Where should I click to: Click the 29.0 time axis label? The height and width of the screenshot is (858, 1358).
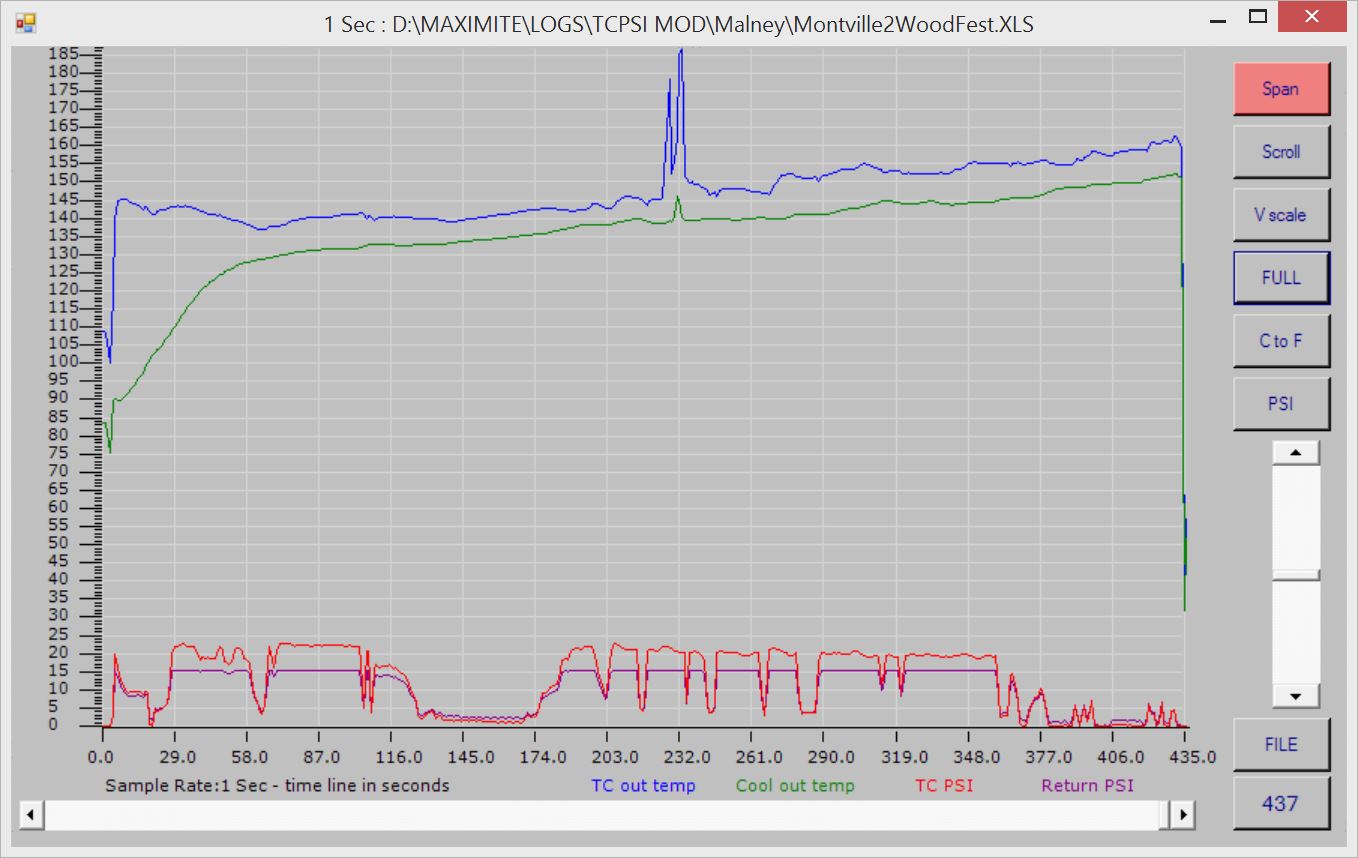[x=175, y=758]
